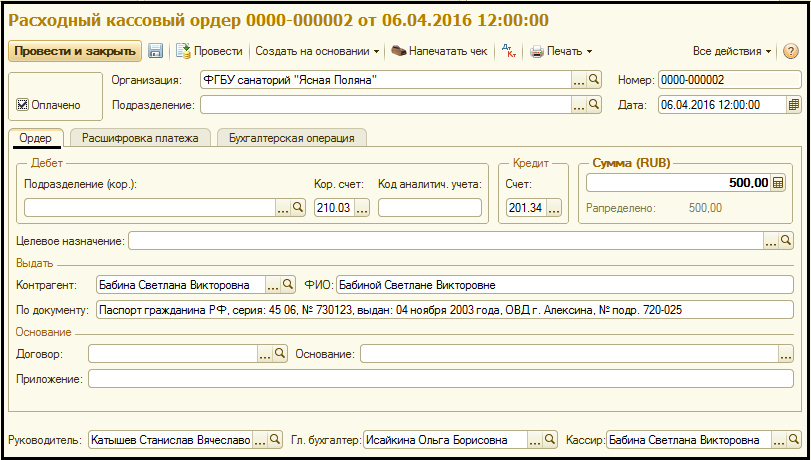Click the magnifier next to Руководитель
811x460 pixels.
pyautogui.click(x=275, y=440)
